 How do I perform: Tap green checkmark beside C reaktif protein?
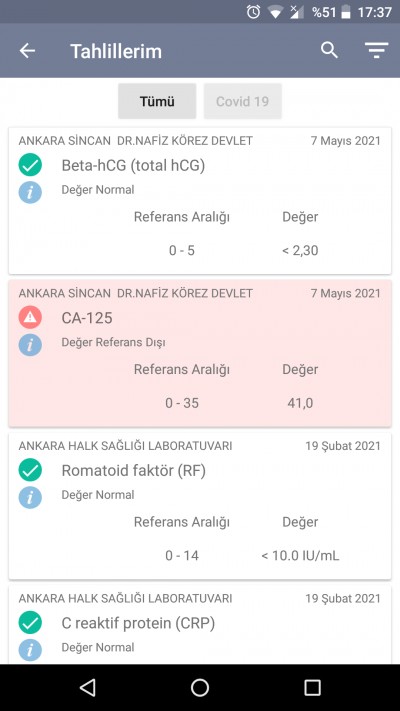coord(30,623)
